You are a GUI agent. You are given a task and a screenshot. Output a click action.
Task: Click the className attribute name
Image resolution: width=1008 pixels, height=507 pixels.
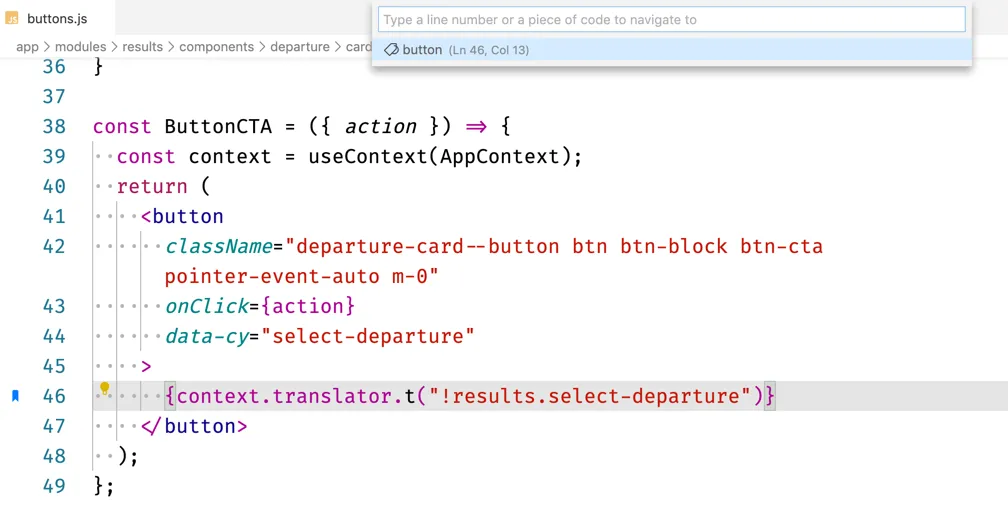point(218,246)
